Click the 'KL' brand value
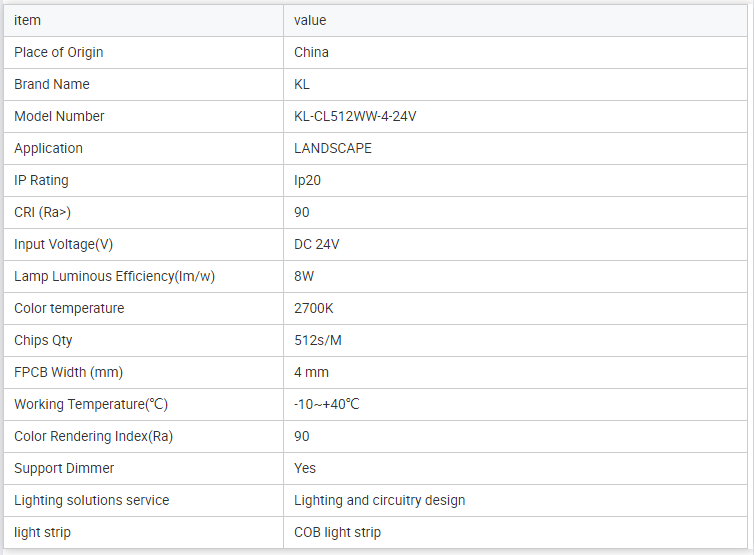 [302, 84]
